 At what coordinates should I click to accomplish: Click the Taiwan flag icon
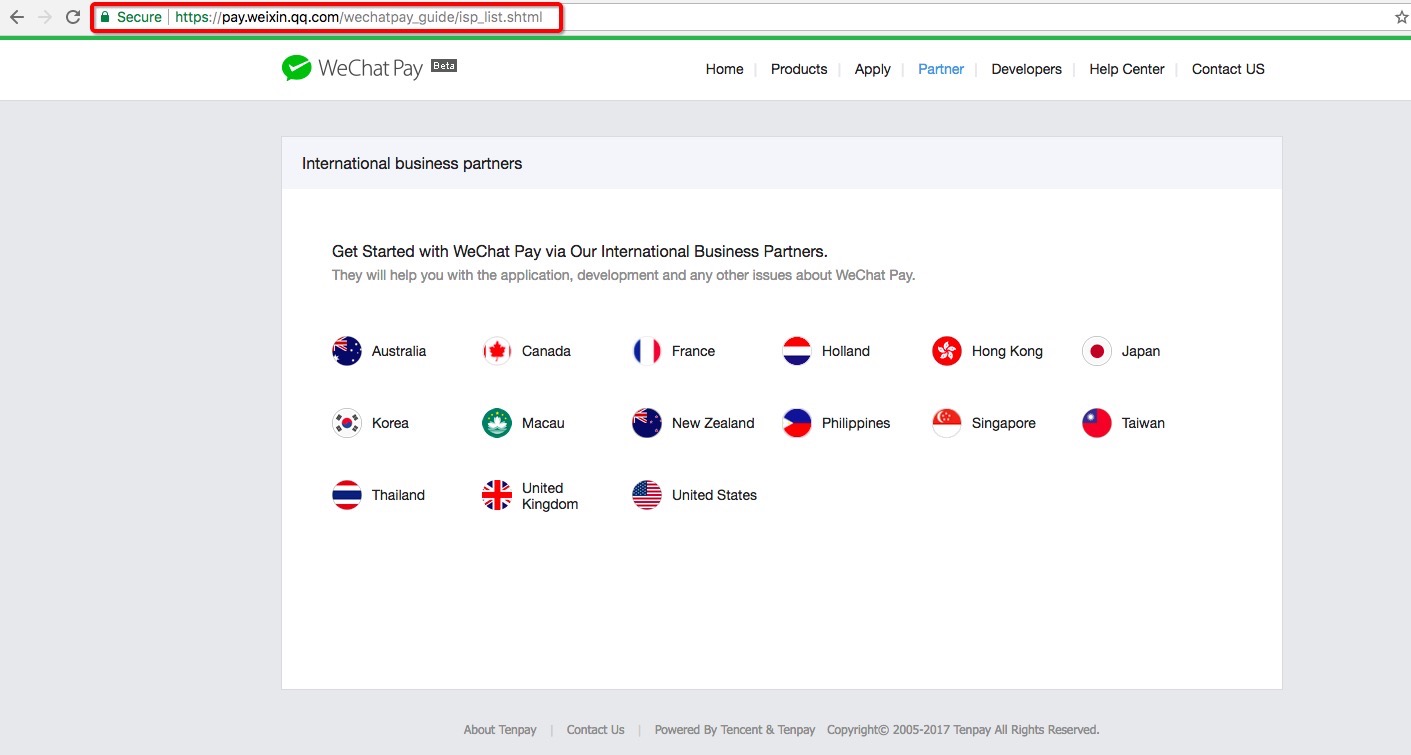pyautogui.click(x=1097, y=423)
